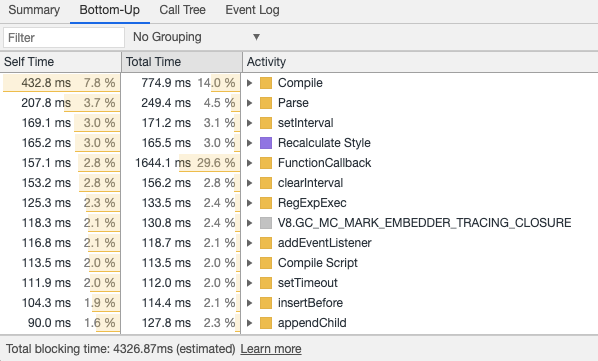This screenshot has width=598, height=361.
Task: Expand the setTimeout row
Action: pos(249,283)
